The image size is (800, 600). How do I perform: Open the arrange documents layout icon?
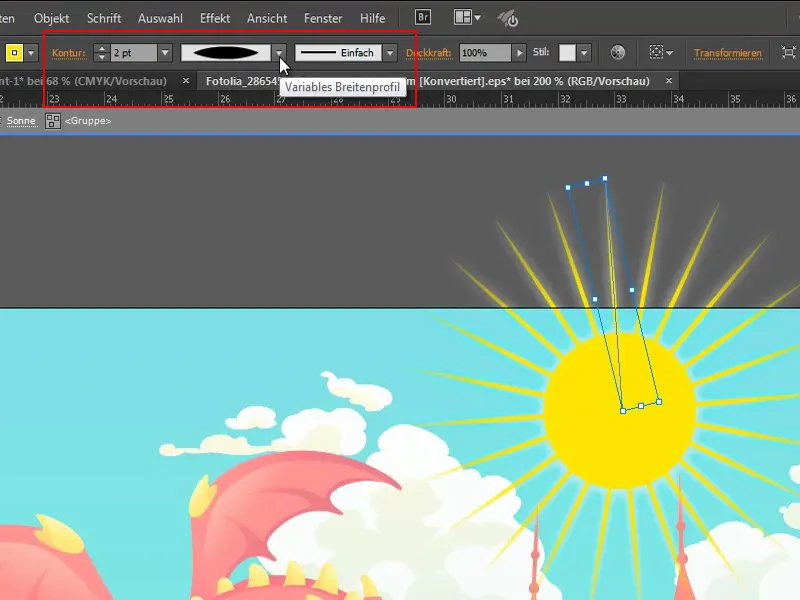click(463, 17)
